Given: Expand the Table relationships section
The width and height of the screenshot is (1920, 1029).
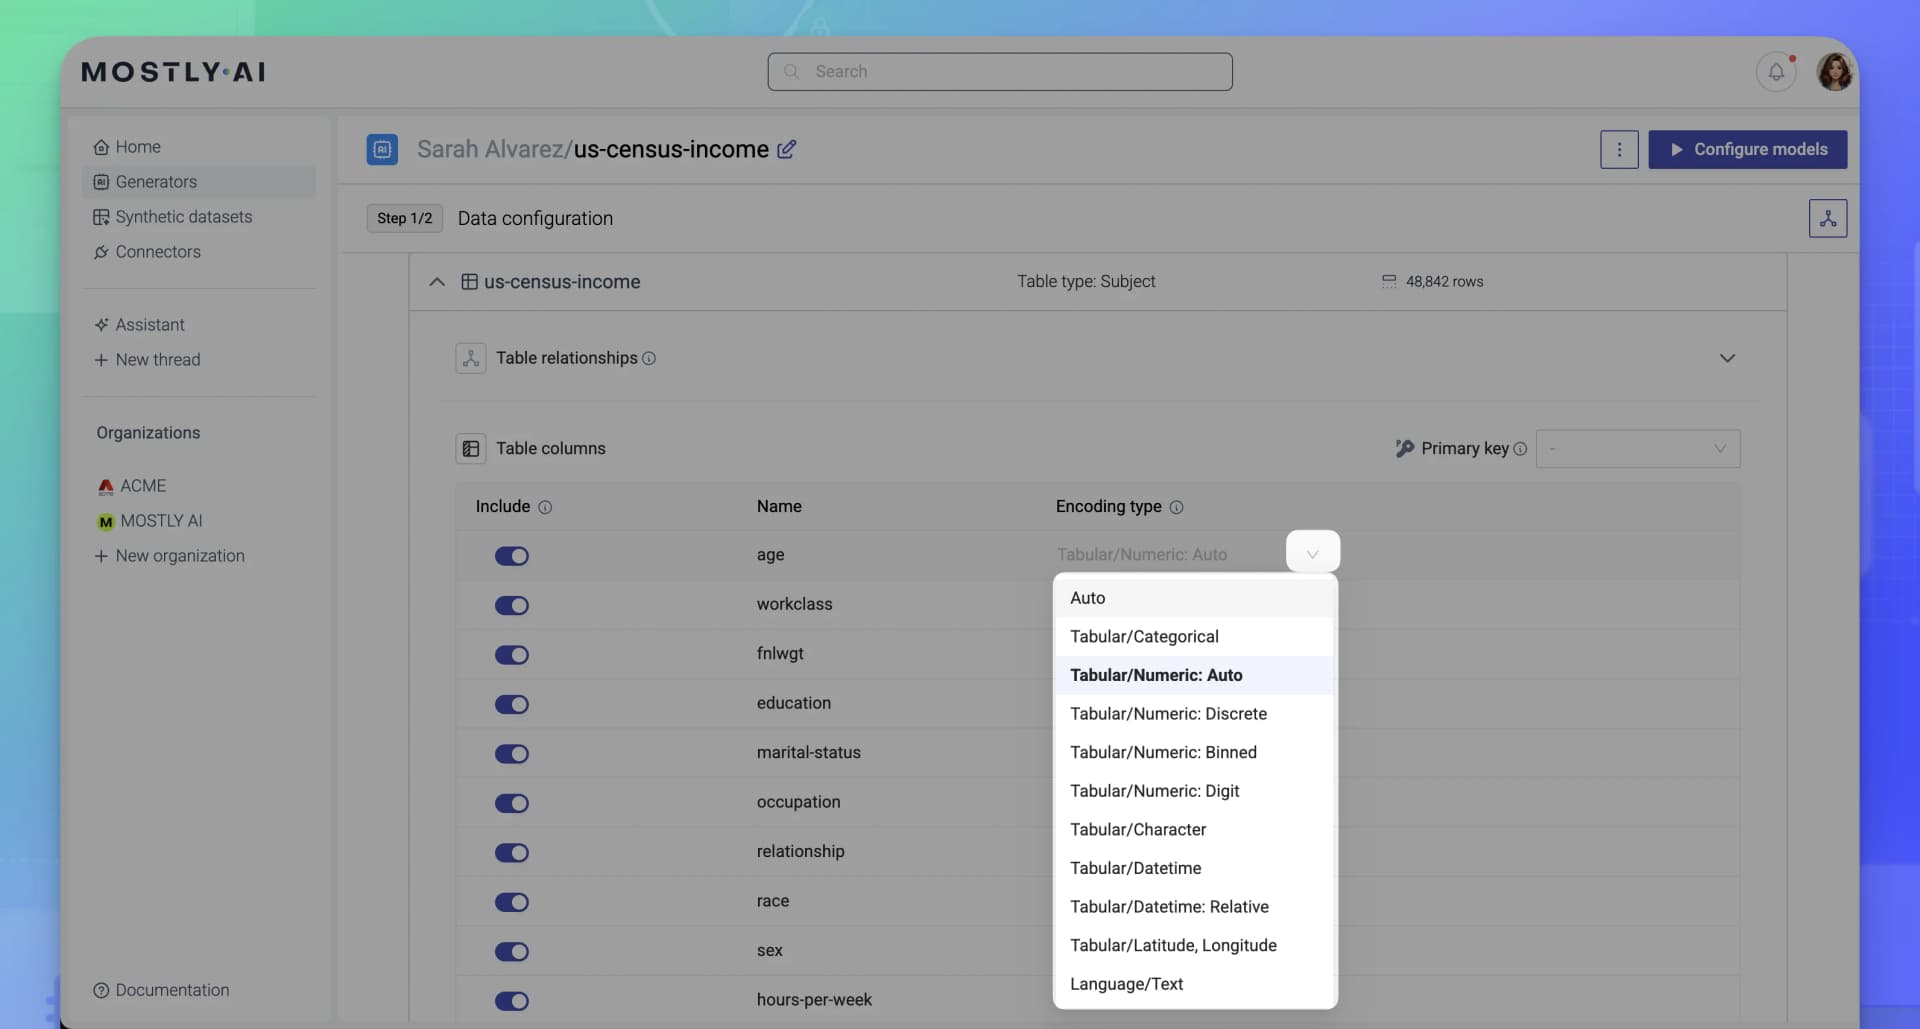Looking at the screenshot, I should tap(1726, 358).
